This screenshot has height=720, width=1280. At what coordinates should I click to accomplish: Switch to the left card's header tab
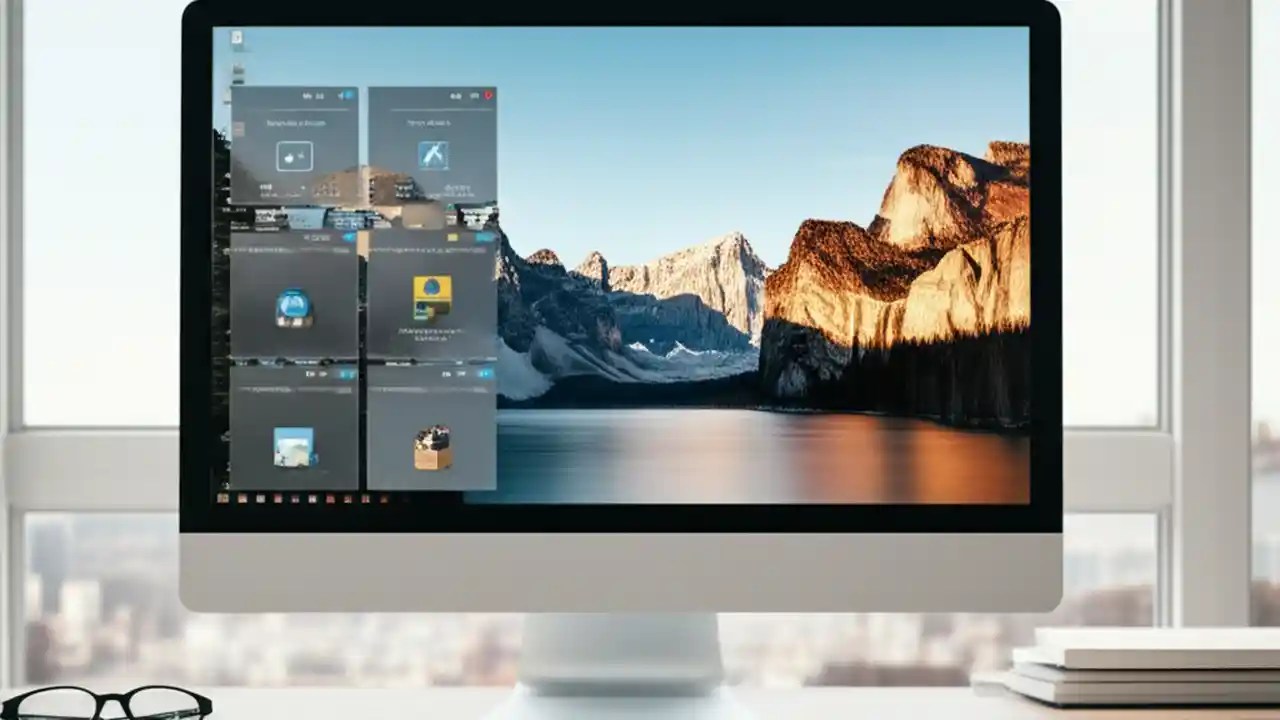coord(306,94)
